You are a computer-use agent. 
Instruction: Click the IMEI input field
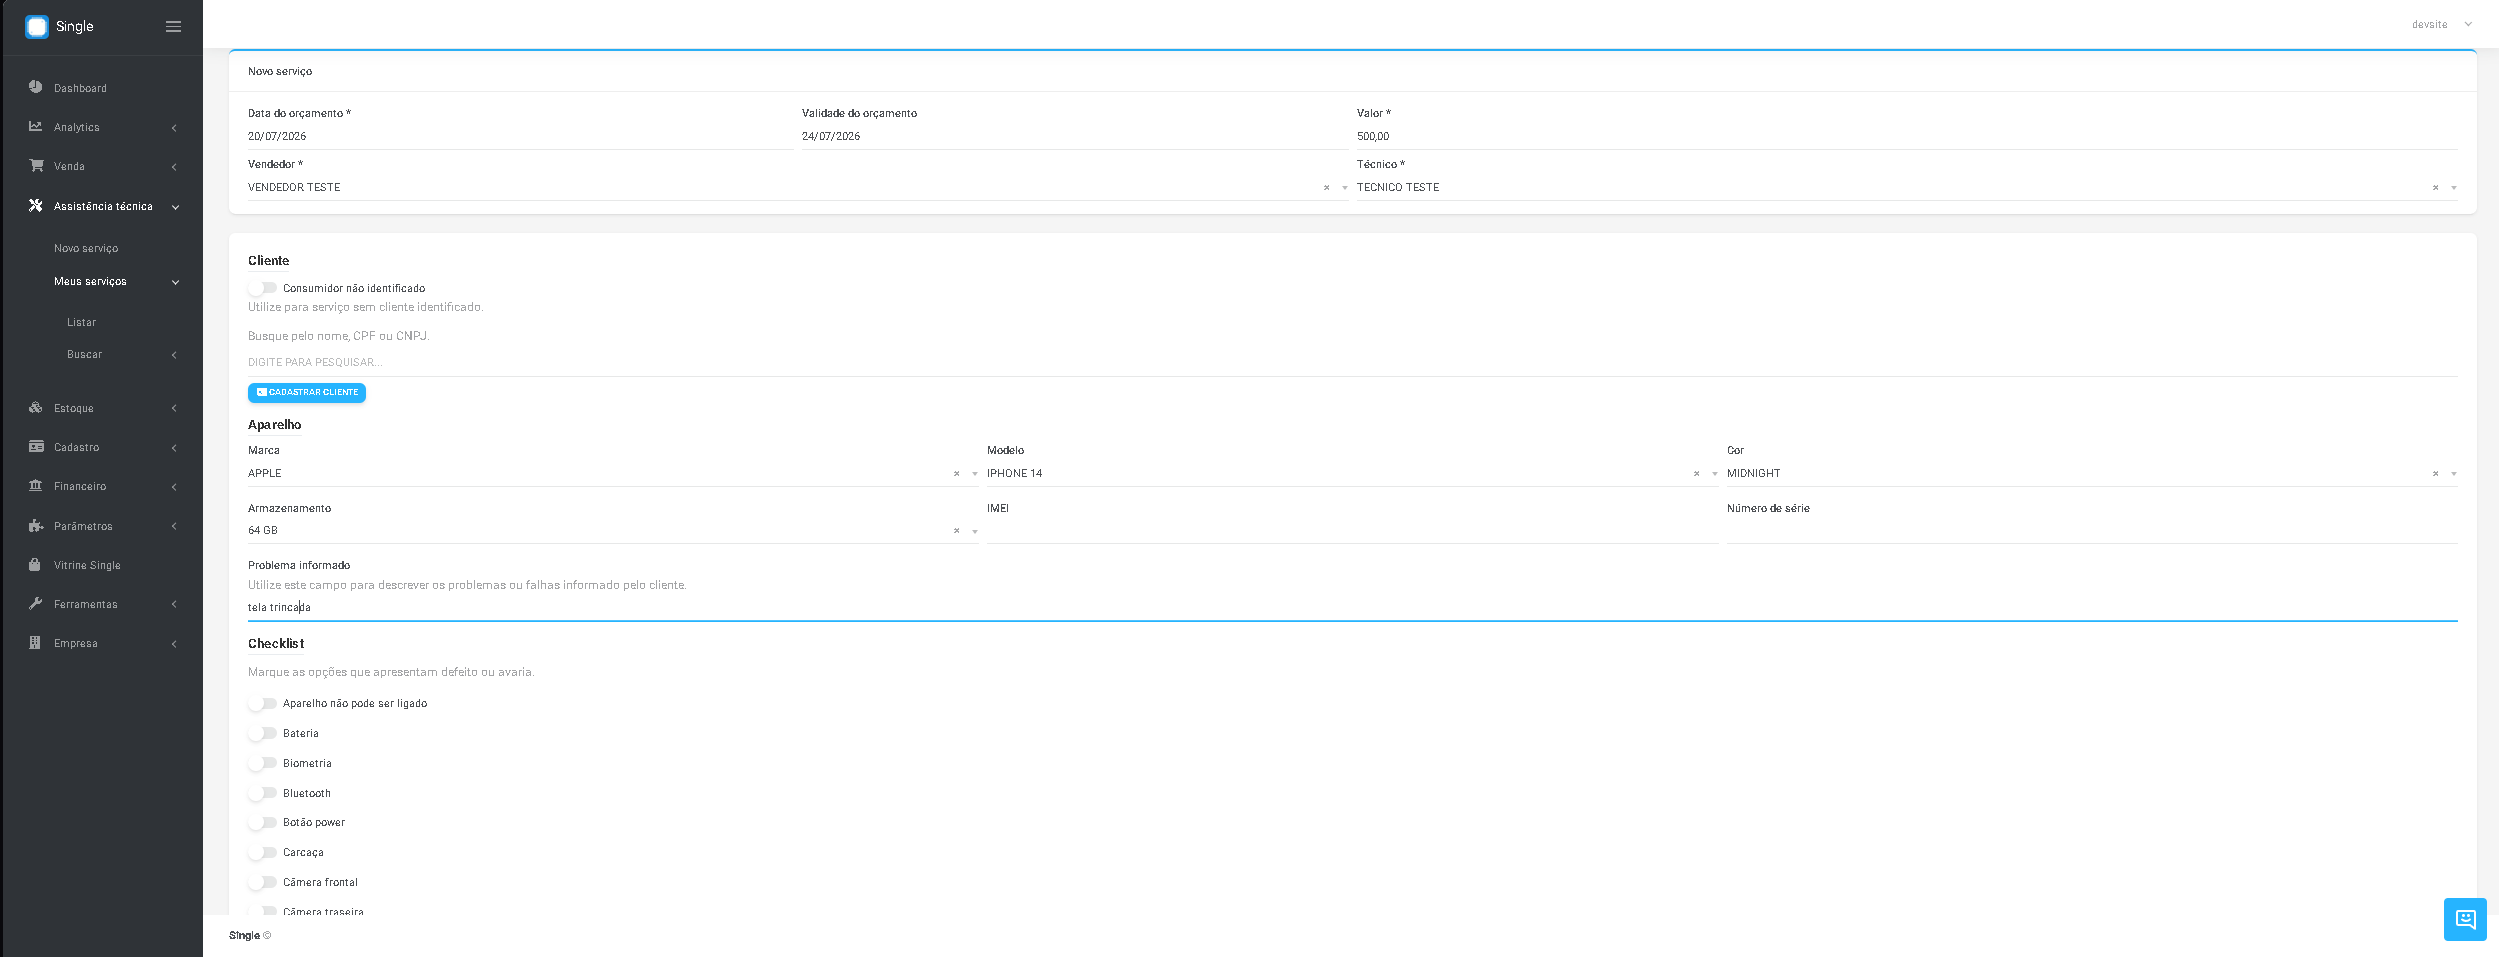click(1352, 531)
